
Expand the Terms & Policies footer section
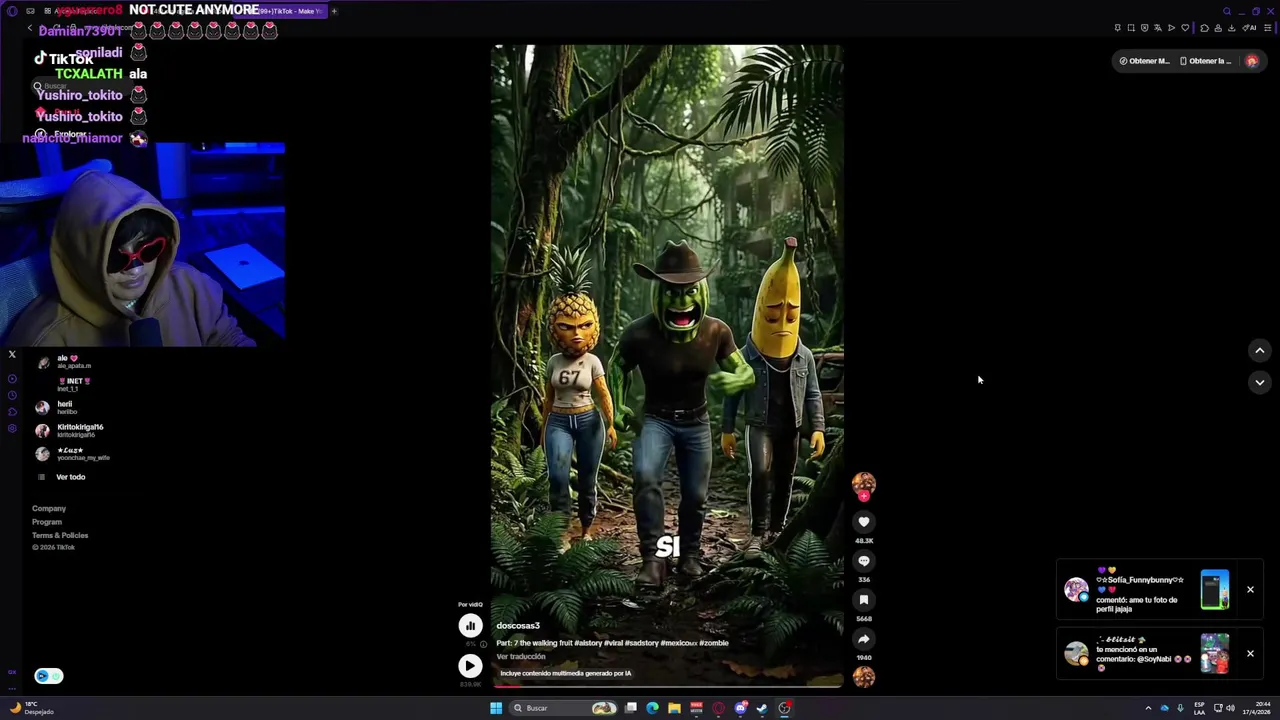[x=60, y=535]
